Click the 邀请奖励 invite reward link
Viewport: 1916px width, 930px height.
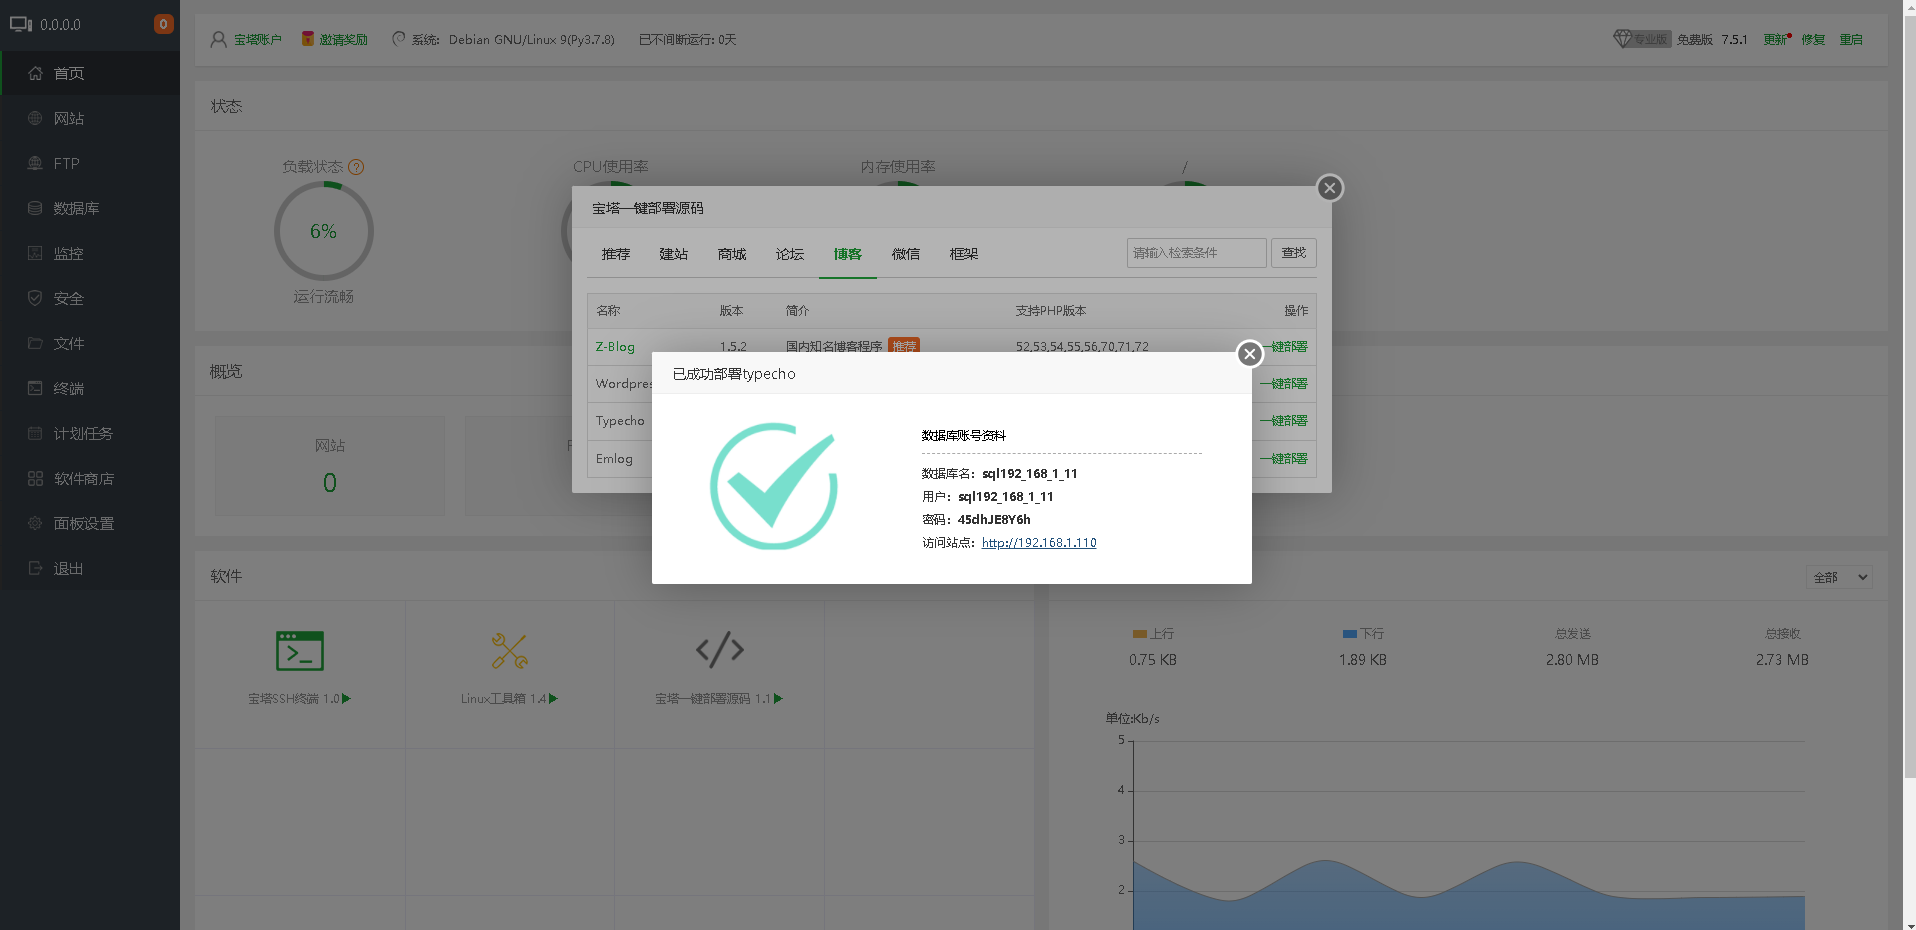[343, 40]
